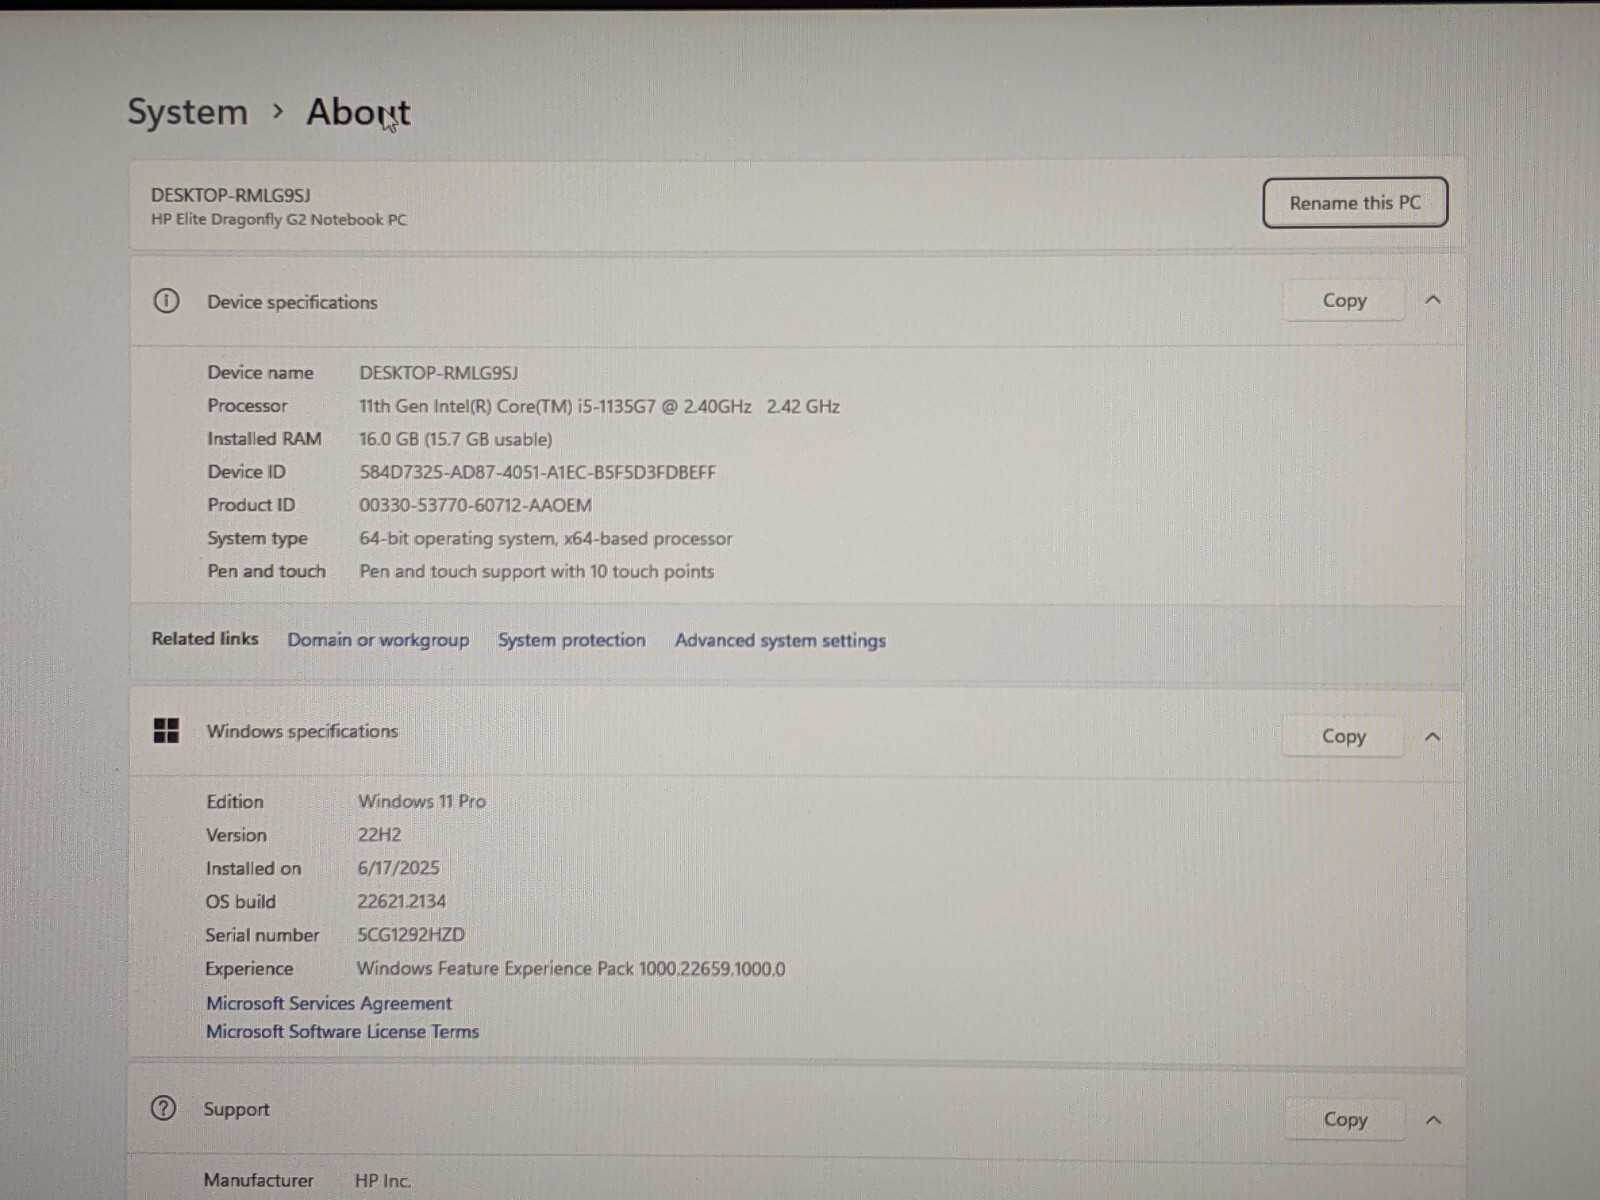Click the Device specifications heading

pyautogui.click(x=292, y=302)
